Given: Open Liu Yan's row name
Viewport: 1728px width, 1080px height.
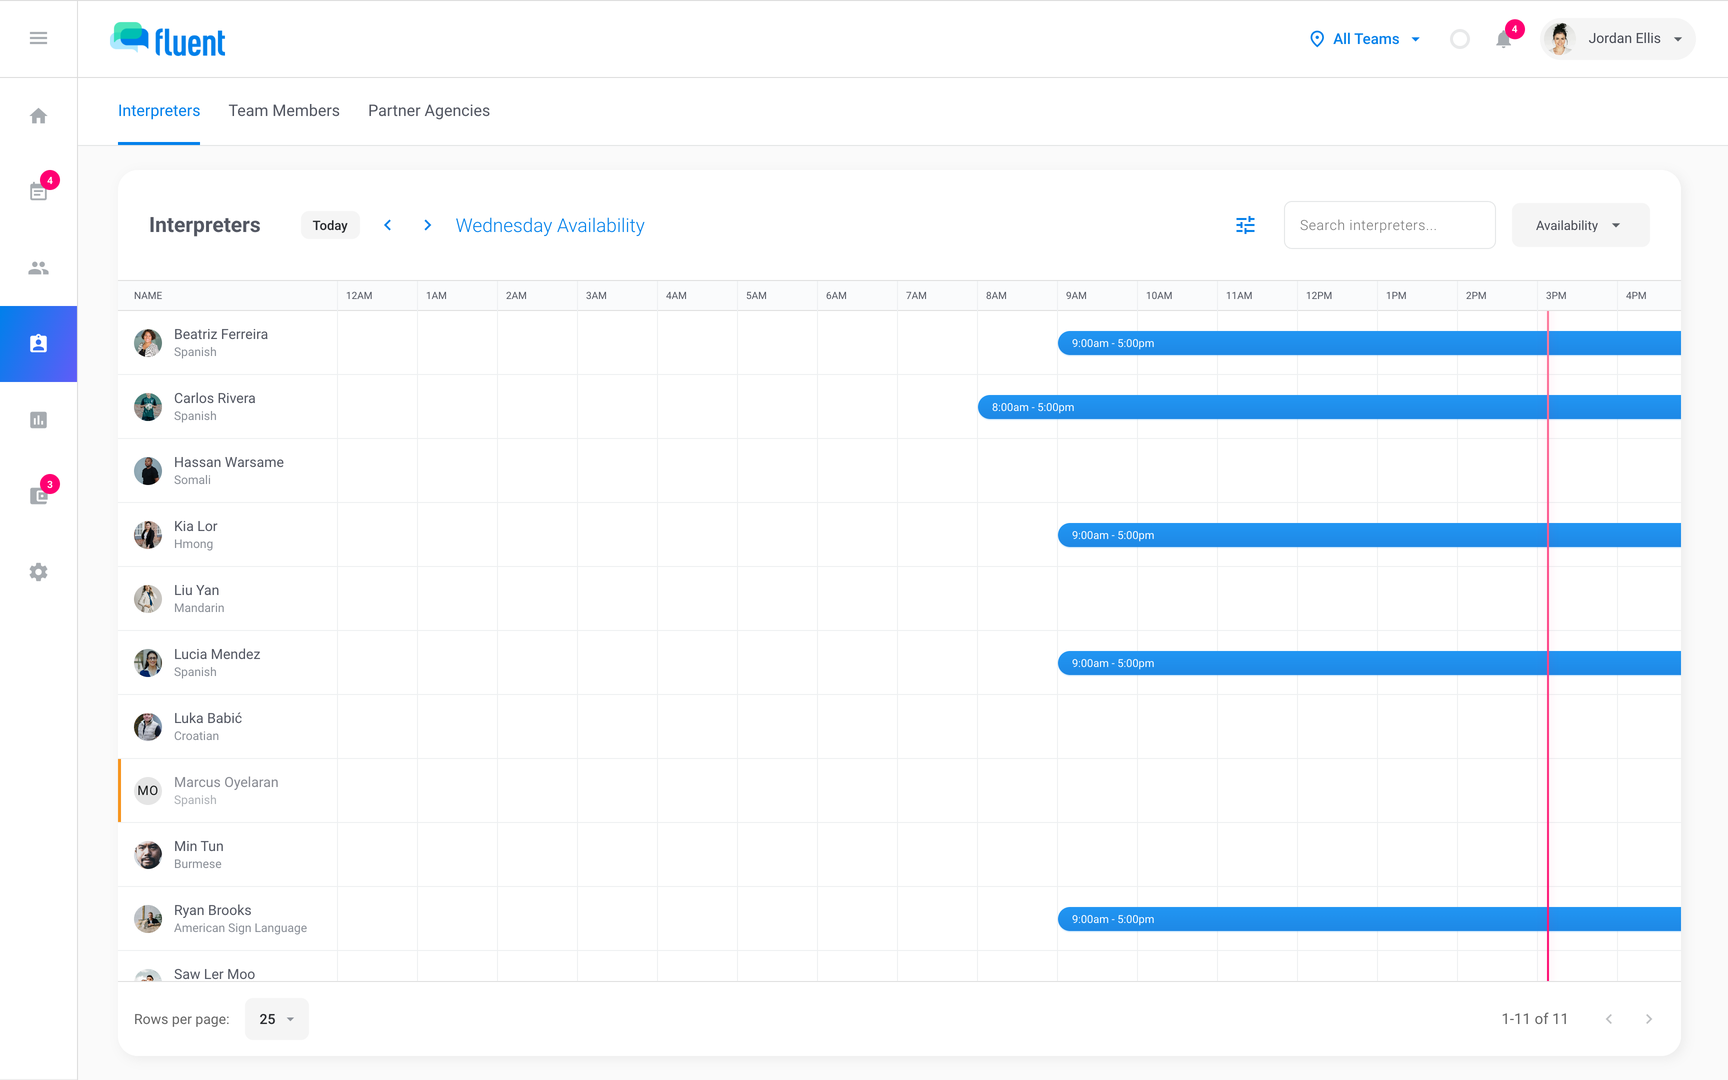Looking at the screenshot, I should click(196, 590).
